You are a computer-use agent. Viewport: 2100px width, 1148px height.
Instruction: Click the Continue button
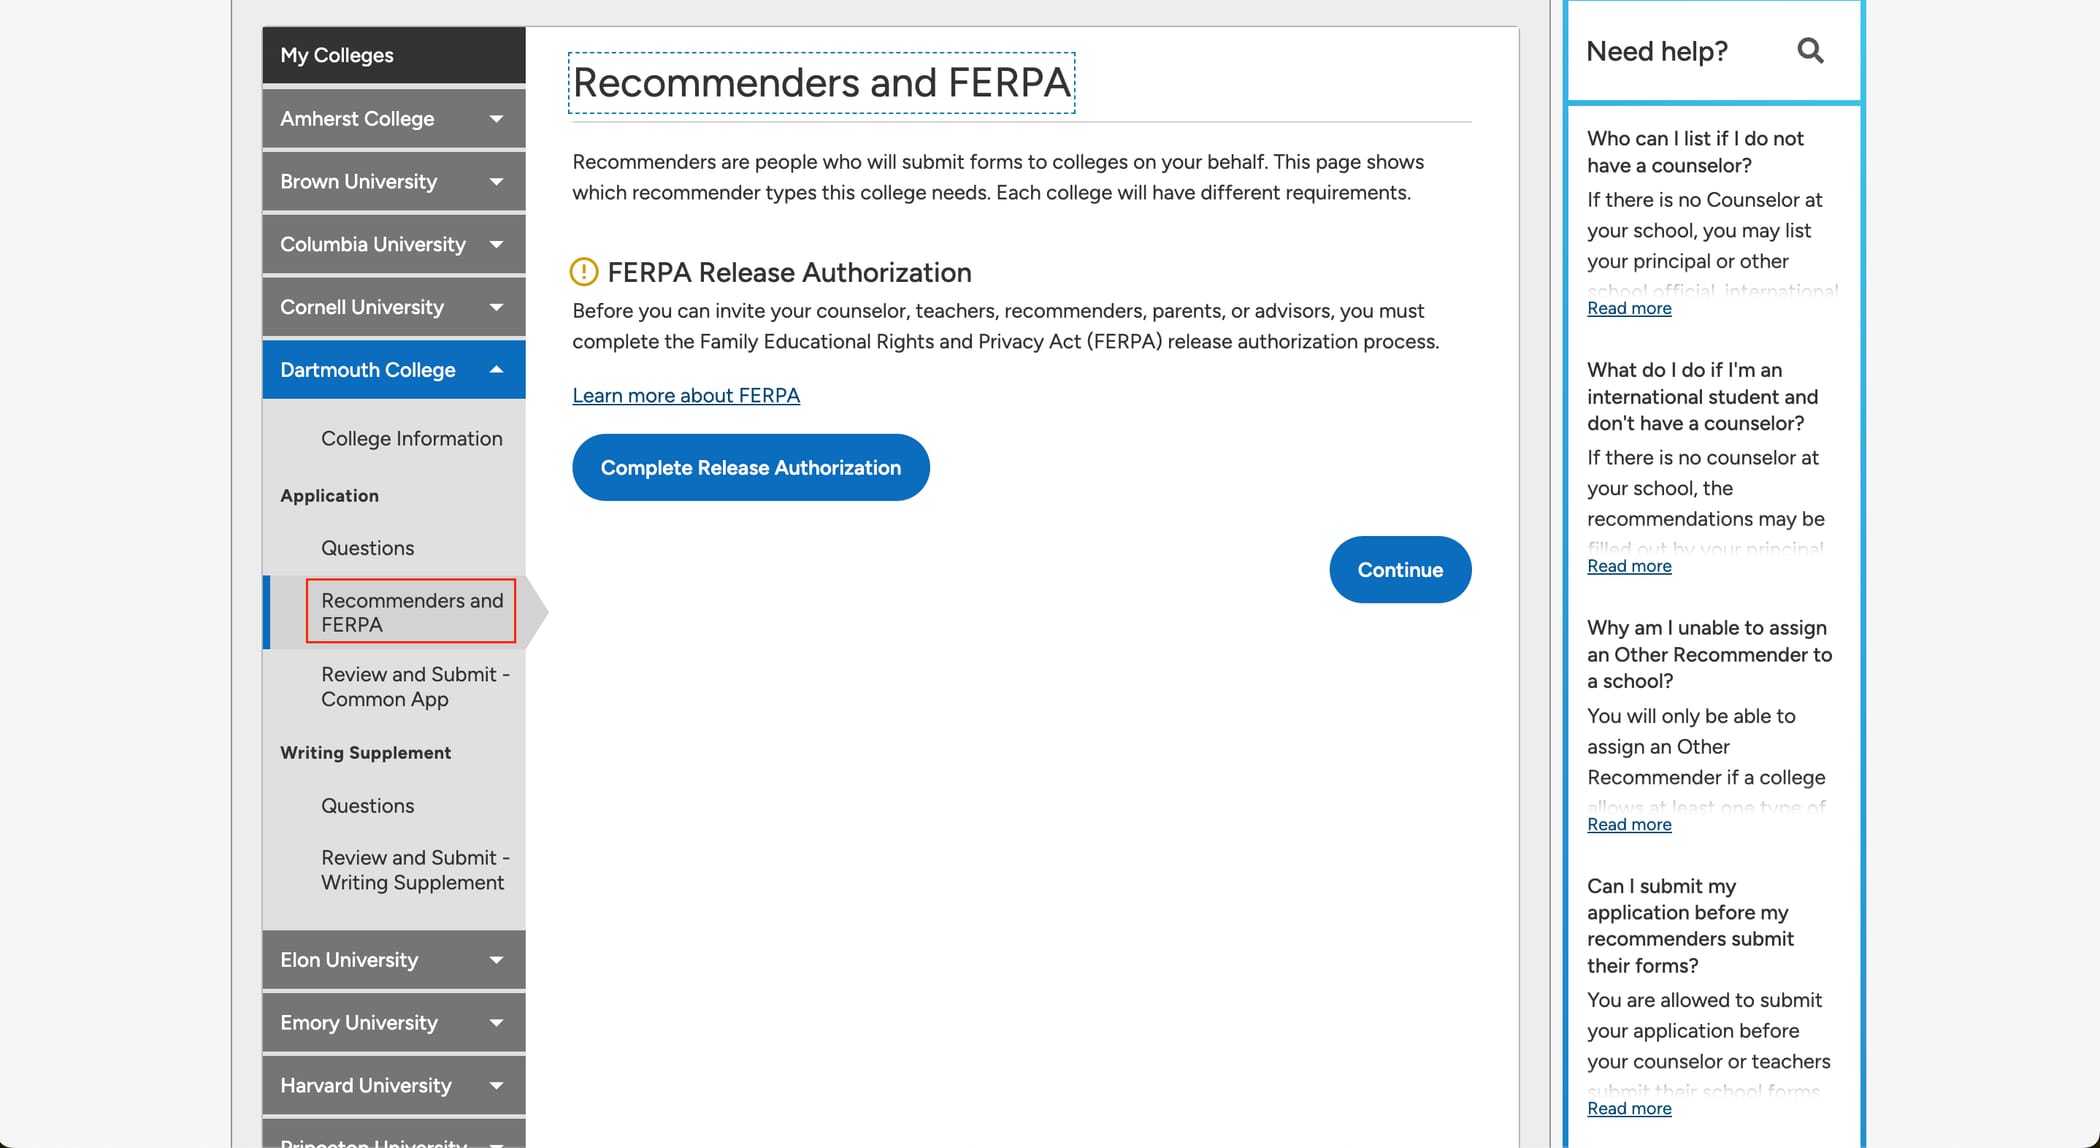point(1399,569)
